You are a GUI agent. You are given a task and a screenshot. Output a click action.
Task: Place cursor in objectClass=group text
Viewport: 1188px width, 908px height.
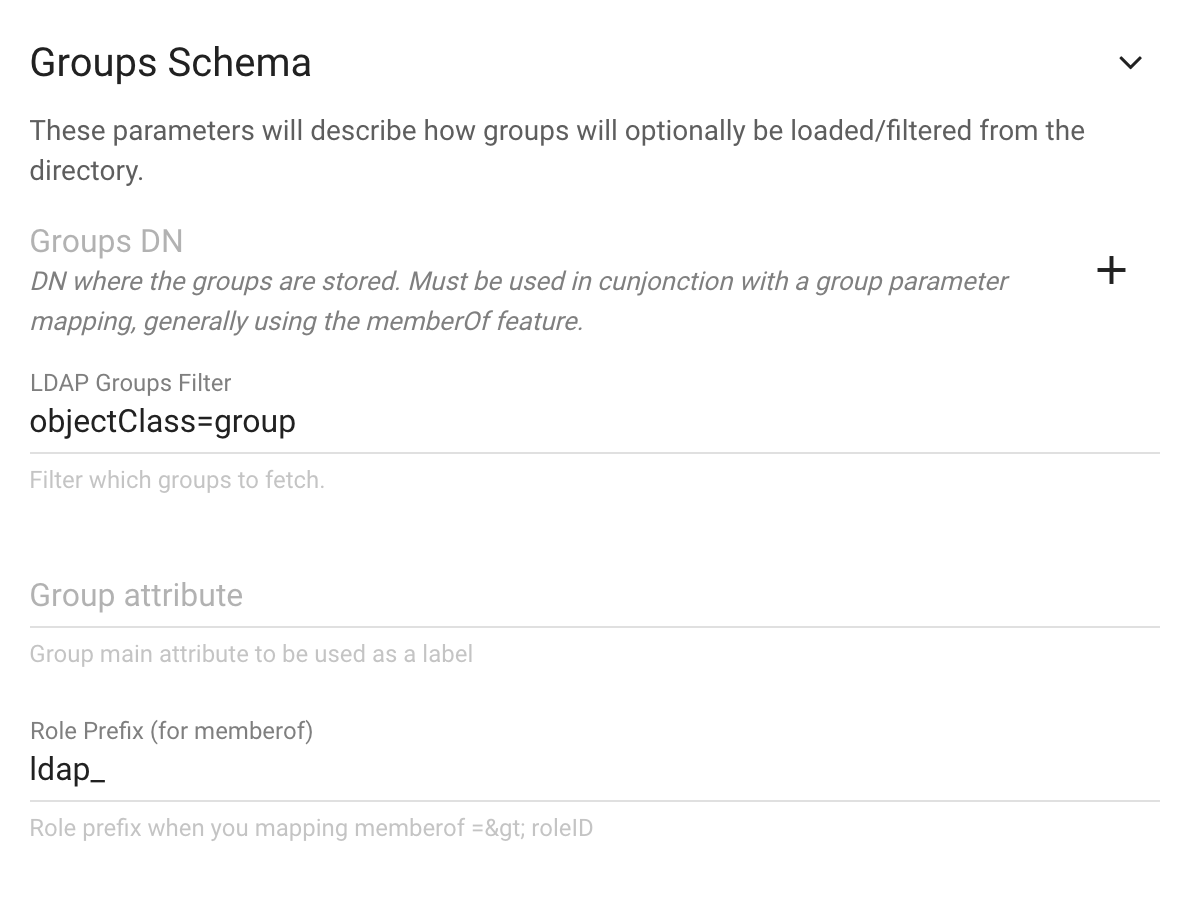(x=162, y=421)
